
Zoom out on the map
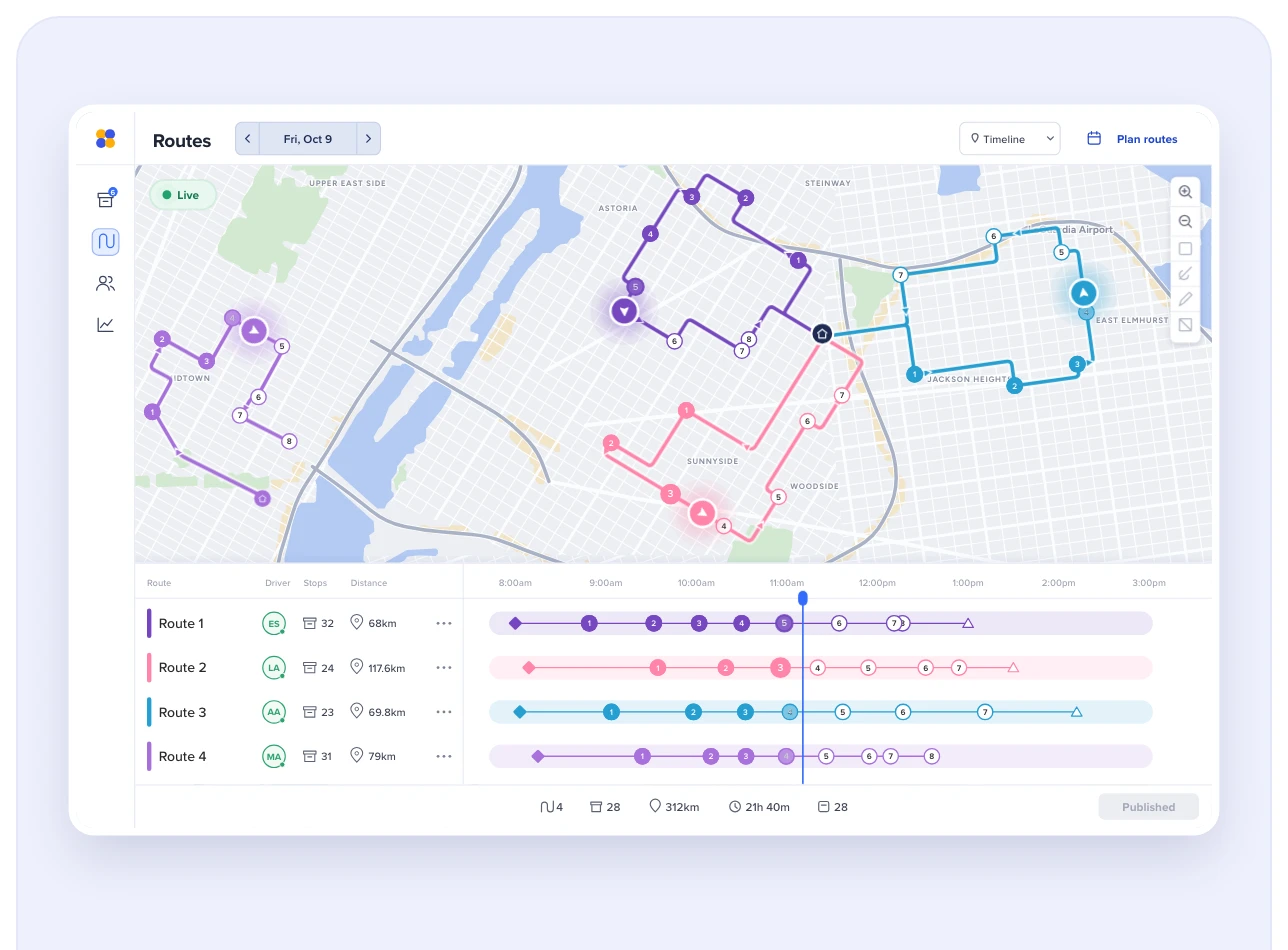pos(1185,221)
